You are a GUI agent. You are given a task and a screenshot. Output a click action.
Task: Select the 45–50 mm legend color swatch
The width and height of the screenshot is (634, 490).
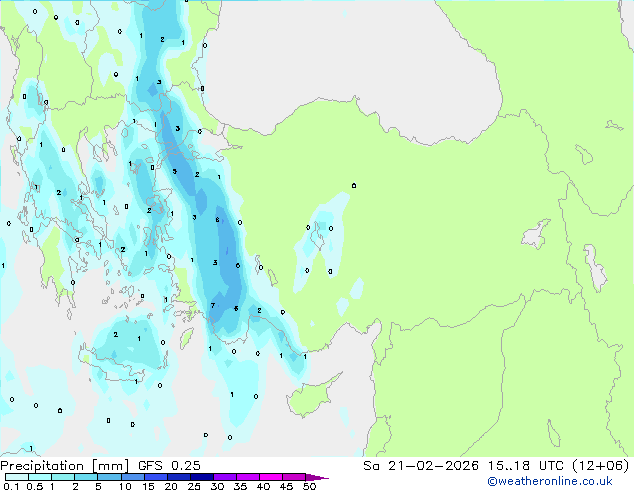click(294, 477)
